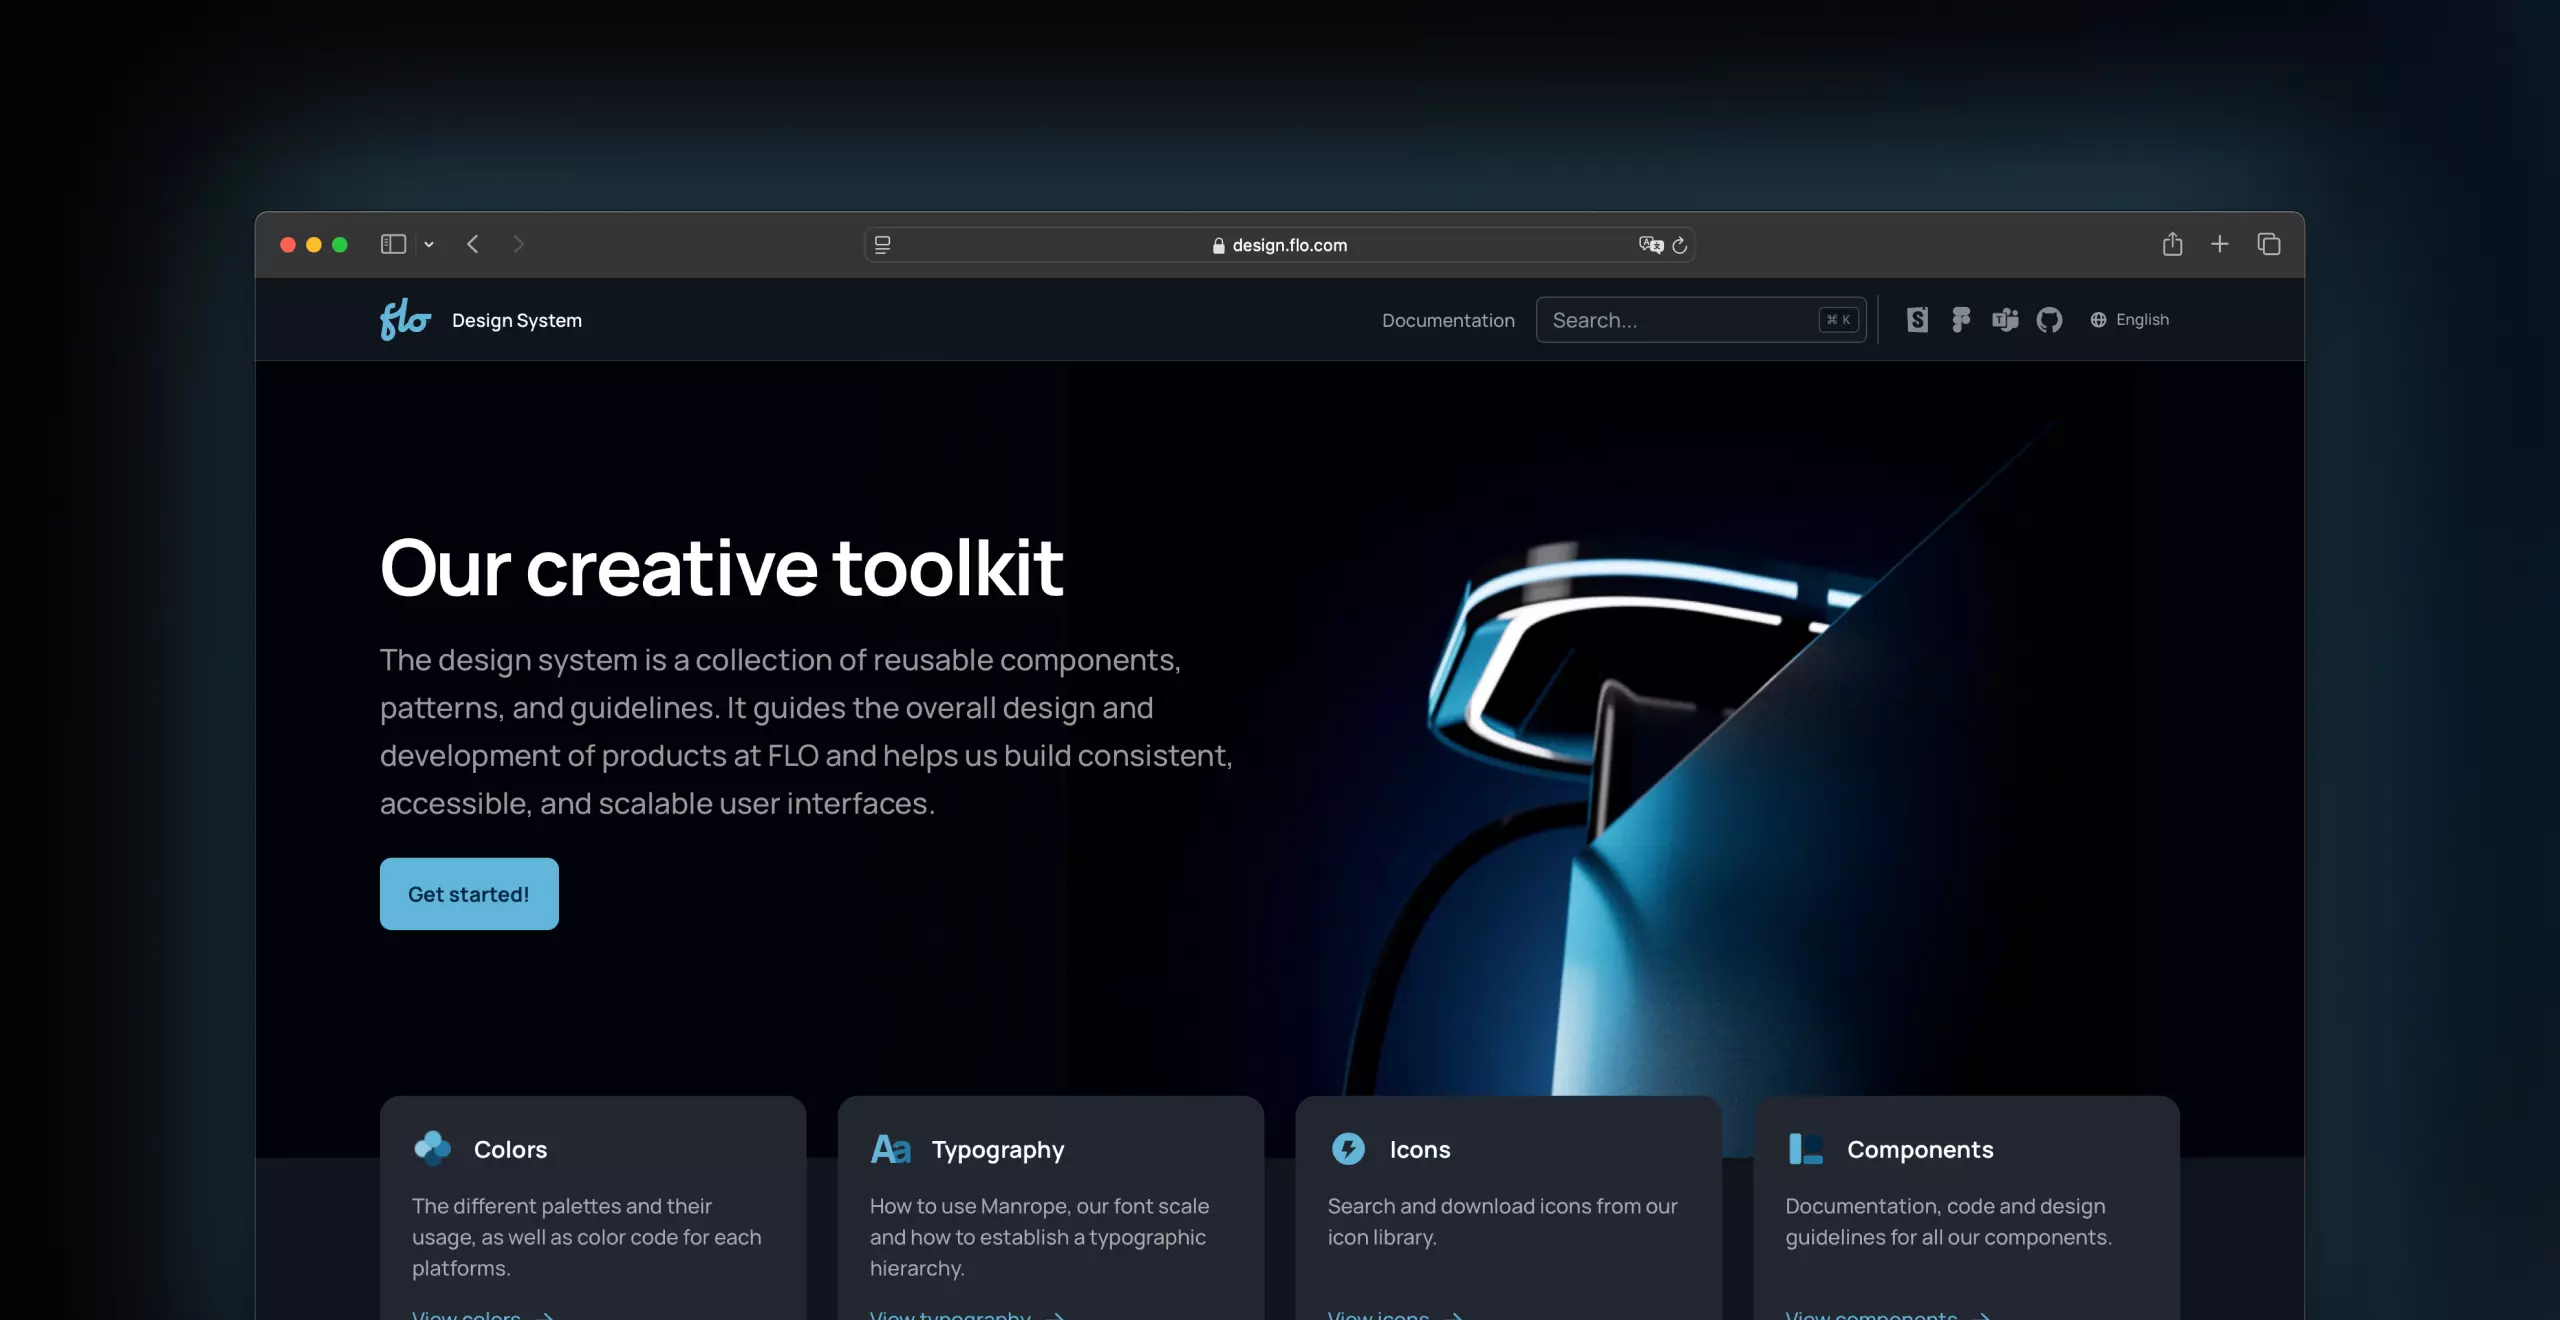Open the Microsoft Teams icon link
The width and height of the screenshot is (2560, 1320).
click(2005, 320)
